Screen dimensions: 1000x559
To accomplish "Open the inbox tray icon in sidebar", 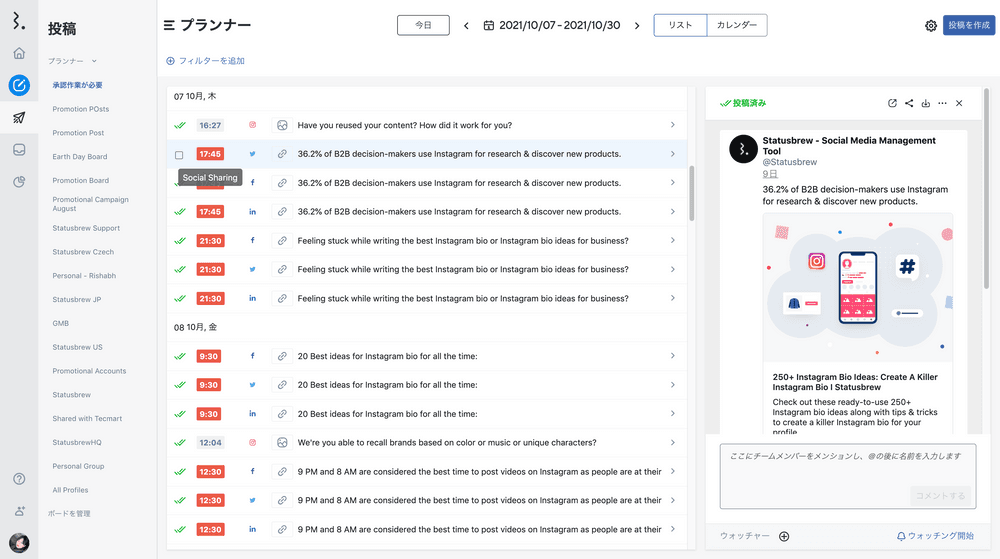I will pos(19,150).
